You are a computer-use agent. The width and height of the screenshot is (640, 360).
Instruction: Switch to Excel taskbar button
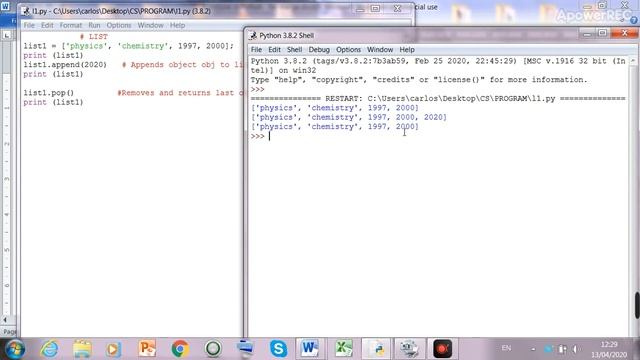(x=343, y=349)
